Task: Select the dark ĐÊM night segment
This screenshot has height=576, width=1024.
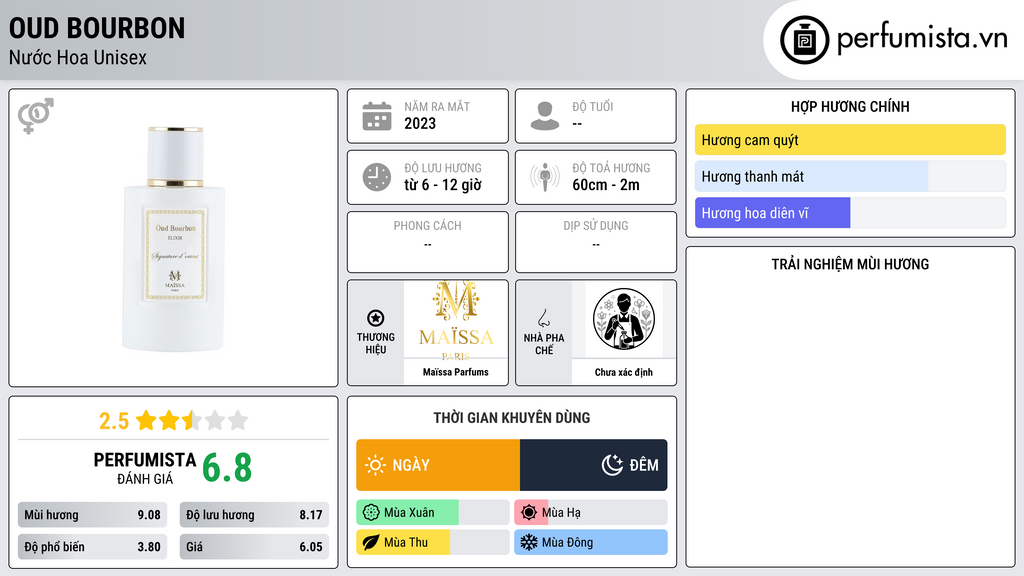Action: (594, 465)
